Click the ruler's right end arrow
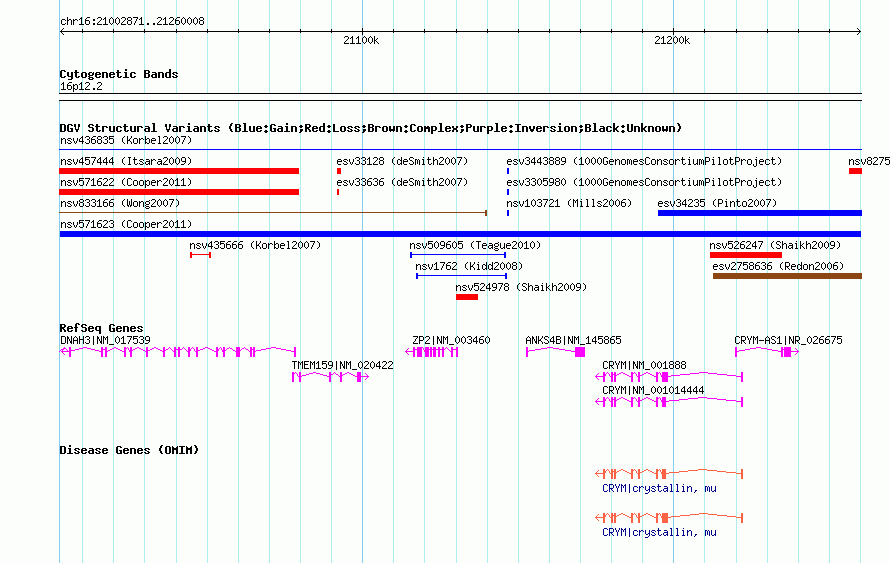 (858, 32)
